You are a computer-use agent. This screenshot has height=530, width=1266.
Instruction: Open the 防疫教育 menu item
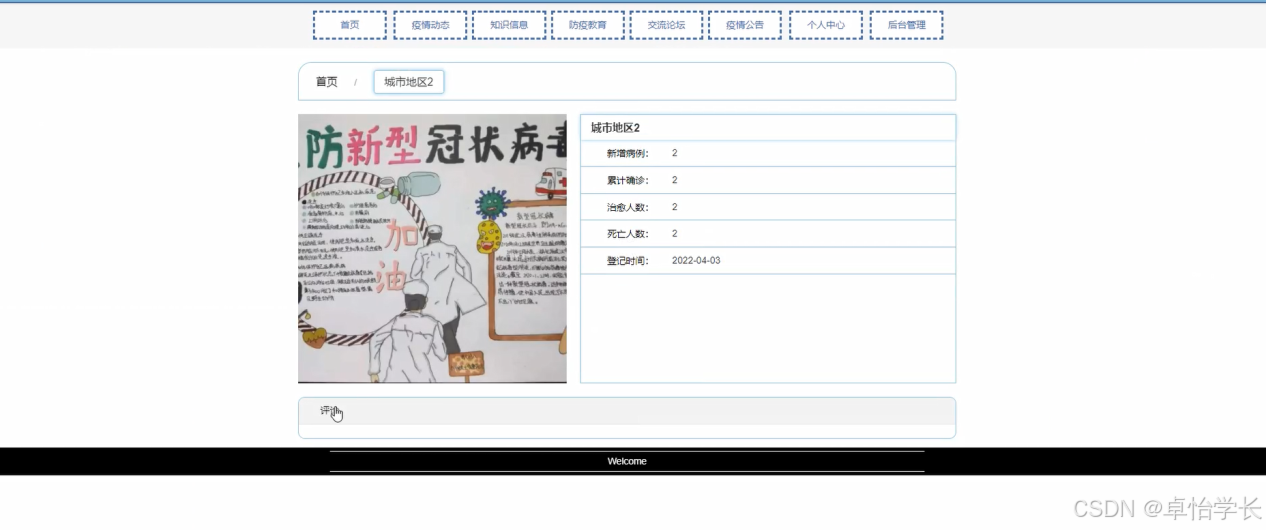588,25
